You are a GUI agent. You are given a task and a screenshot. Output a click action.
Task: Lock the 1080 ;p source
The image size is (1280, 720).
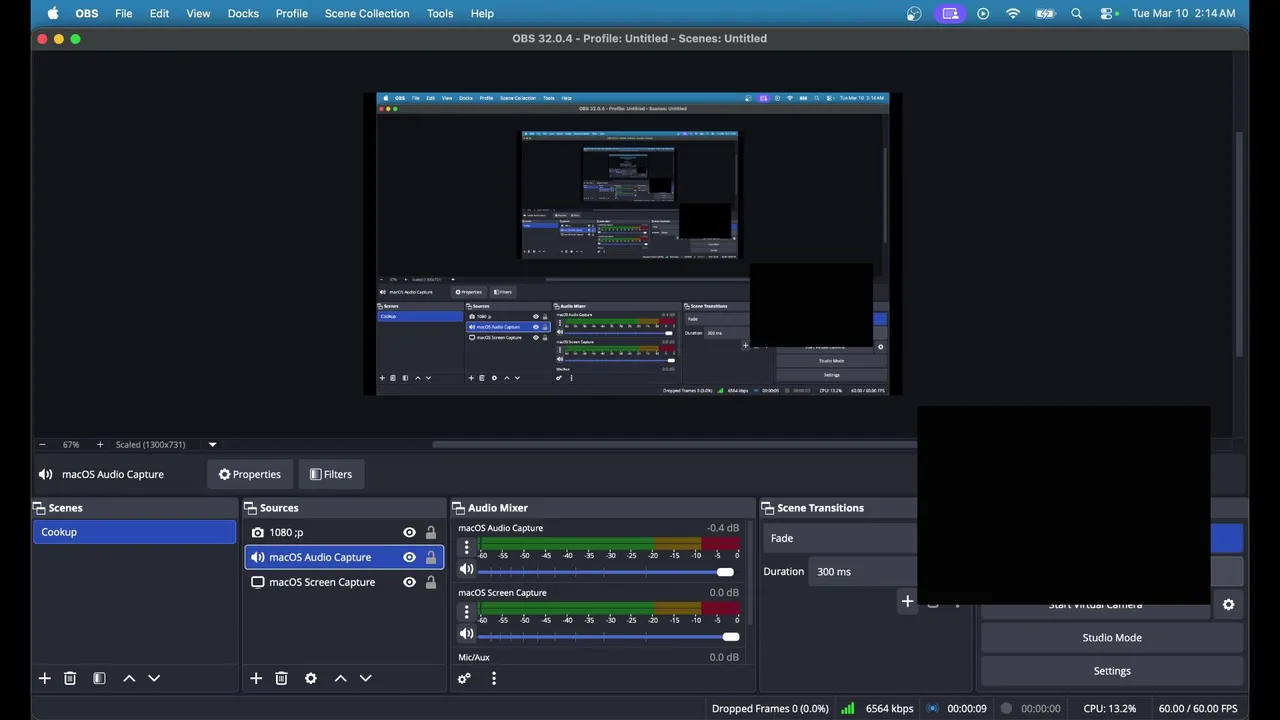(431, 532)
